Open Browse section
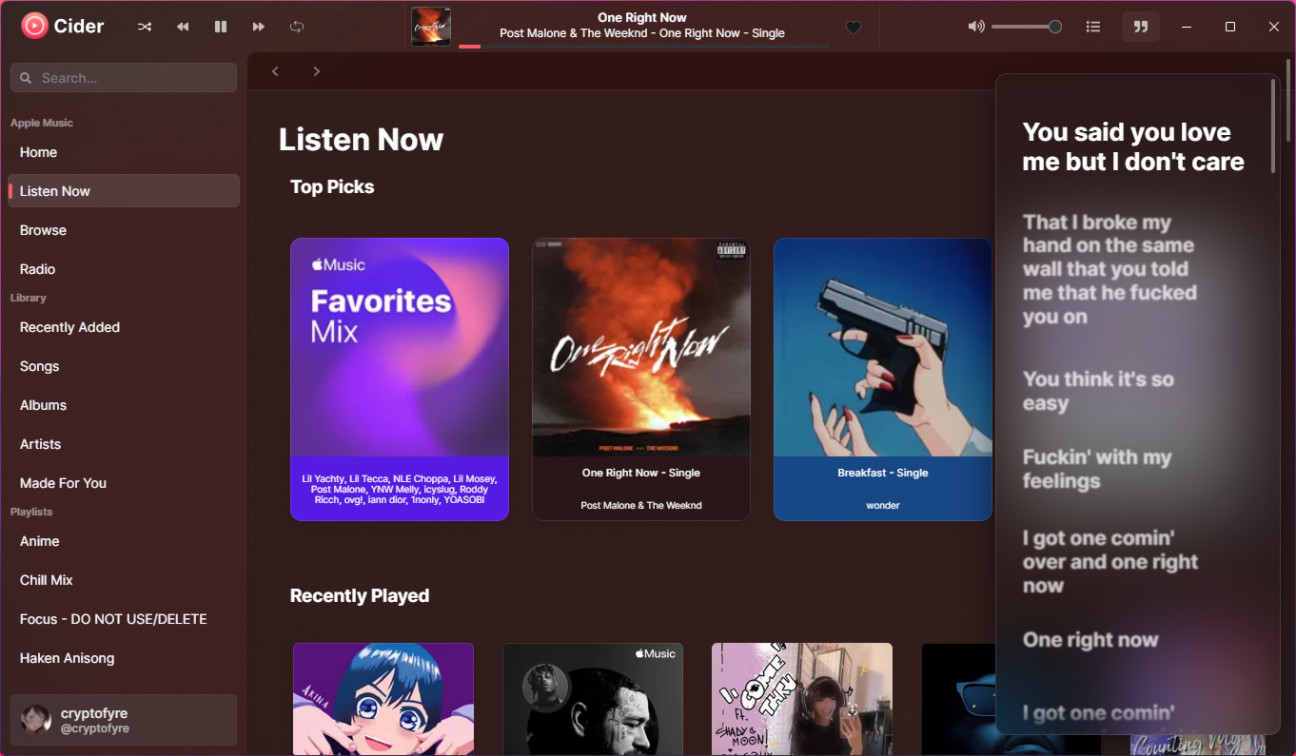Viewport: 1296px width, 756px height. click(124, 230)
